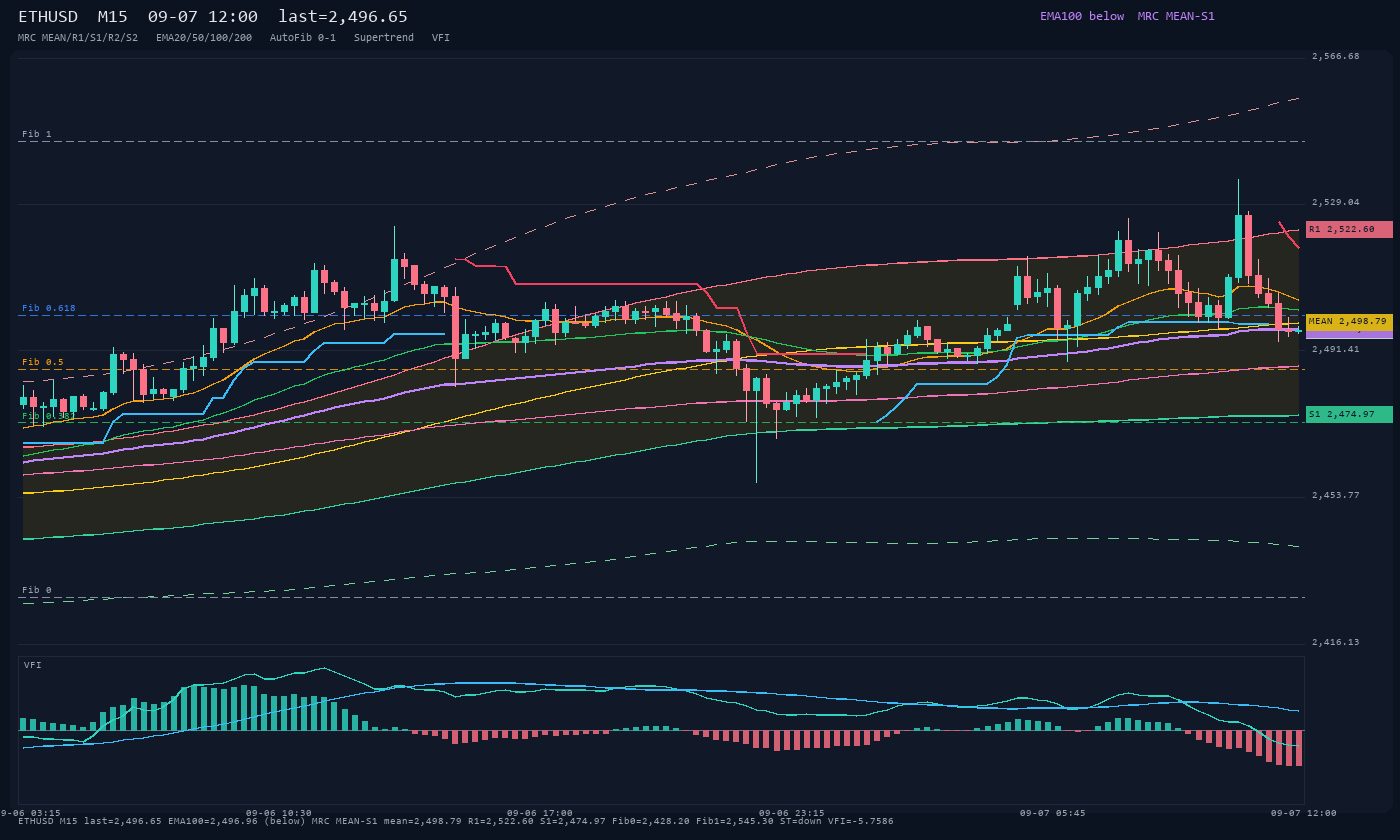Click the S1 2,474.97 price tag
The height and width of the screenshot is (840, 1400).
click(1349, 414)
